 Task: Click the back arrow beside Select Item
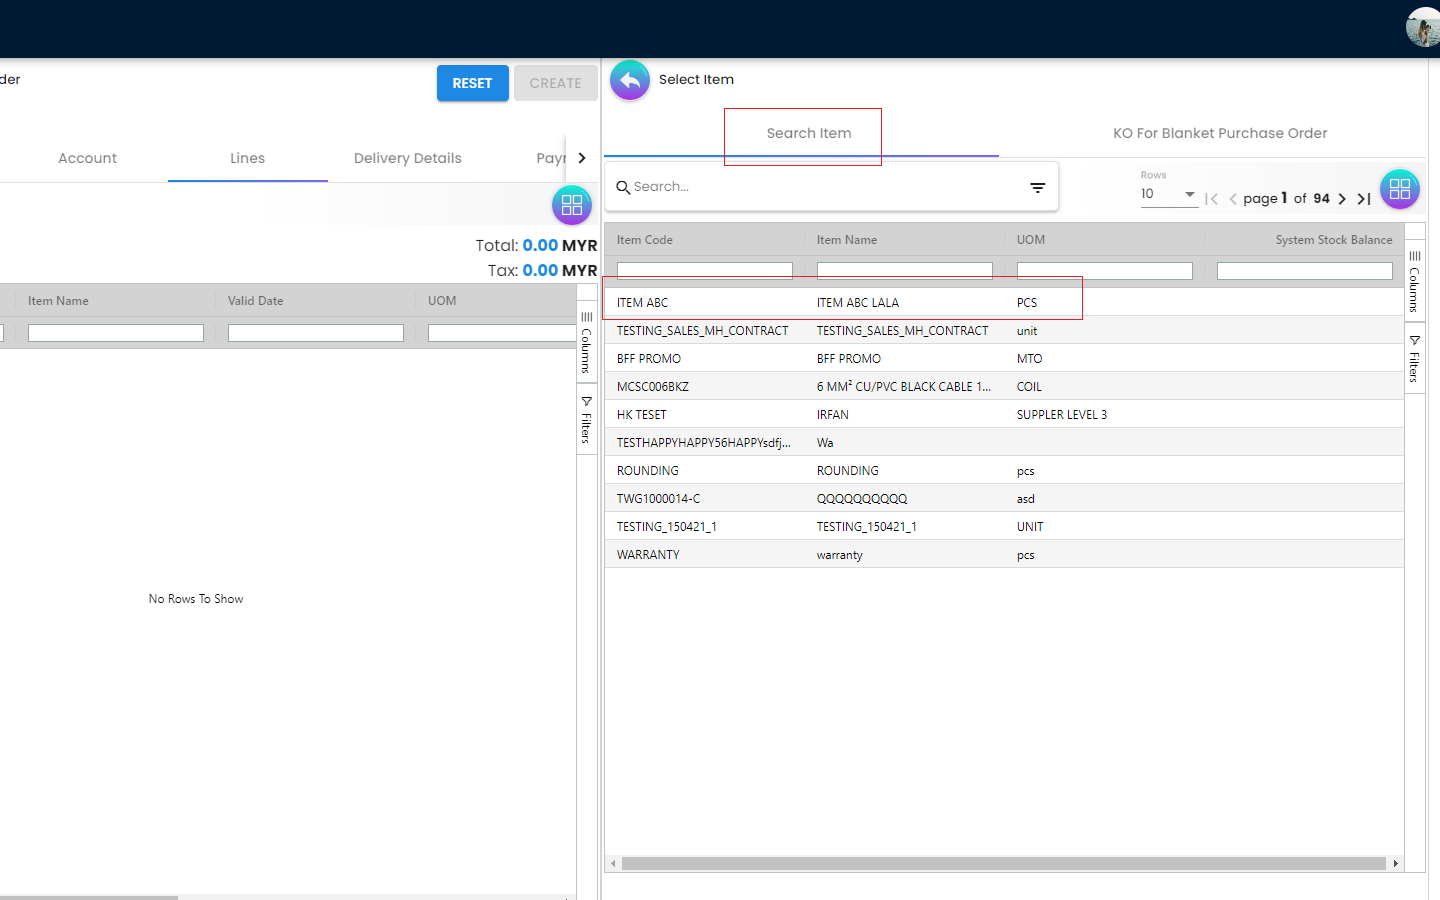(x=630, y=80)
